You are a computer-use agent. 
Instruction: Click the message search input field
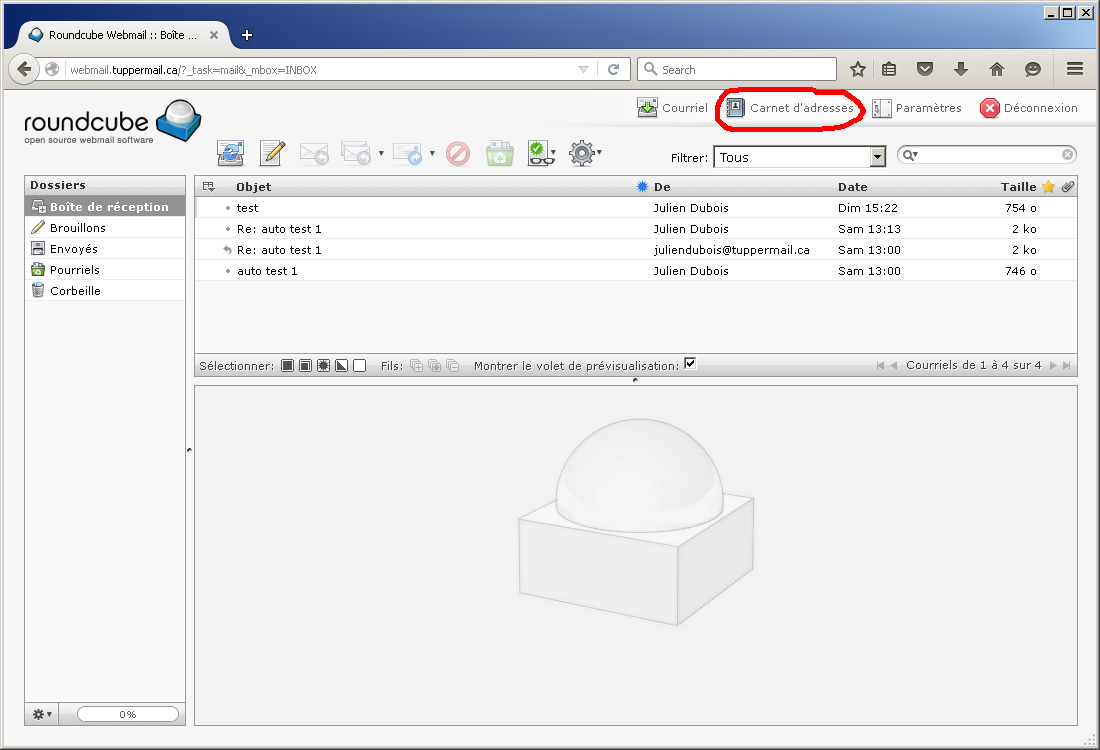click(x=988, y=155)
